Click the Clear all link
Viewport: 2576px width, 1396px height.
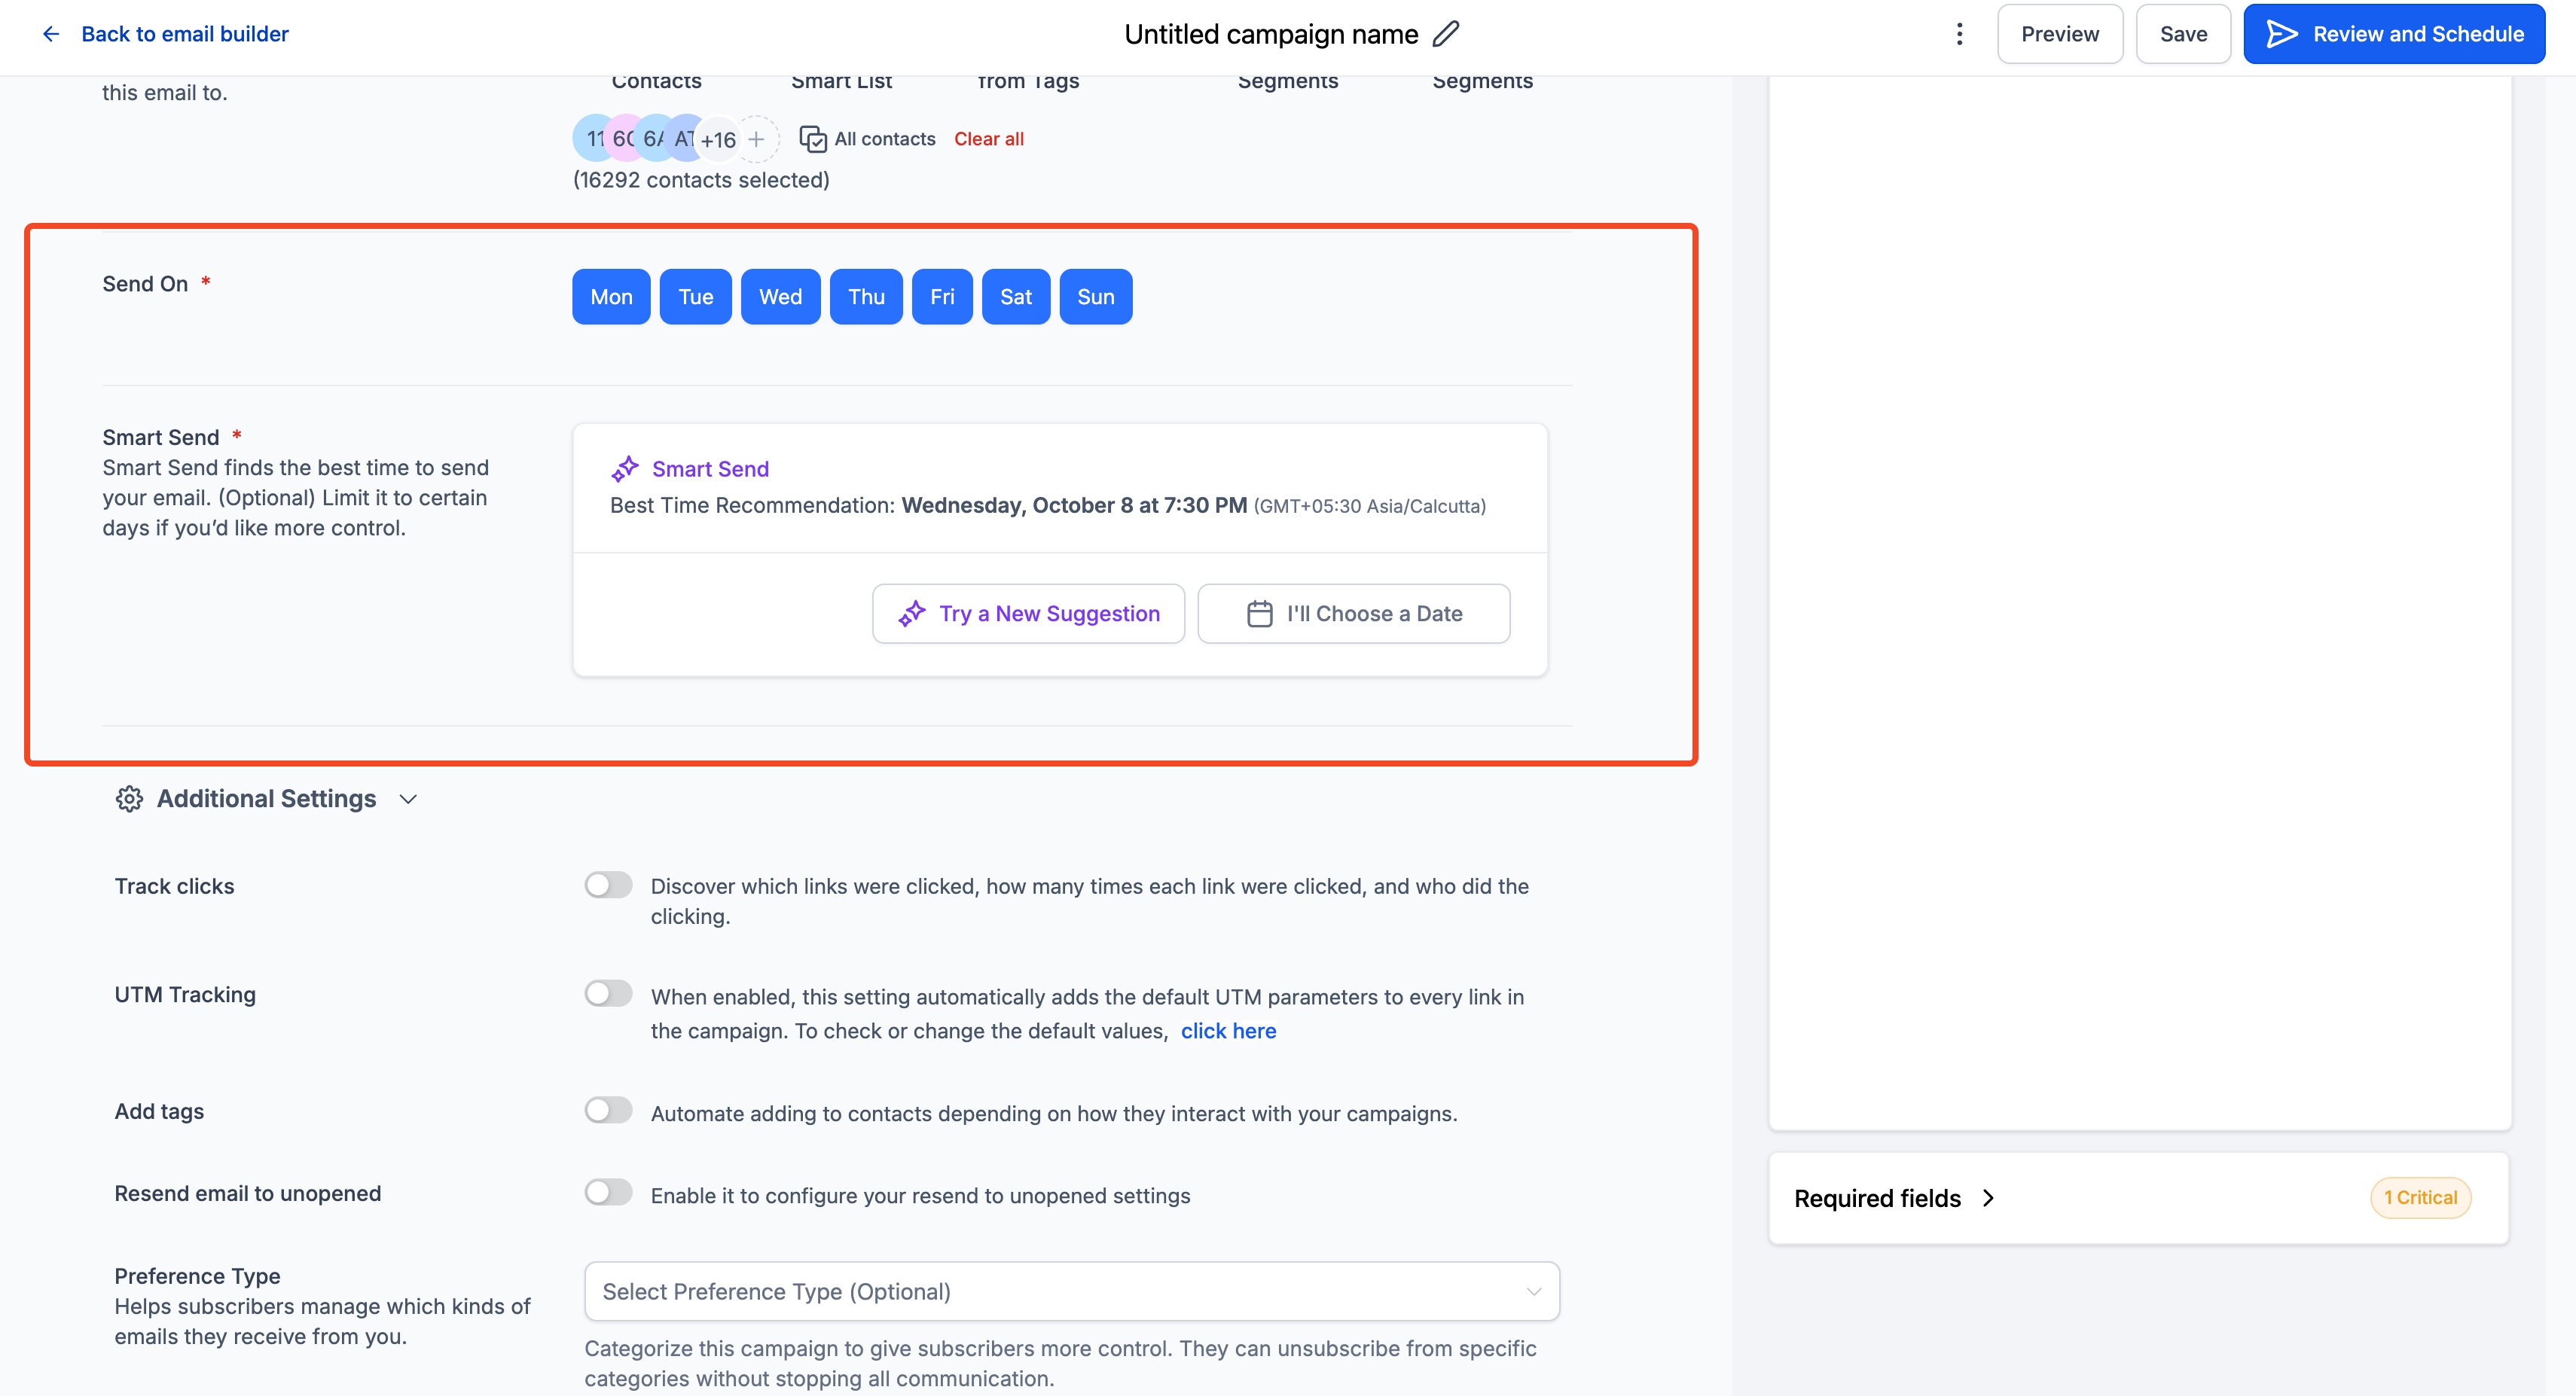point(988,139)
